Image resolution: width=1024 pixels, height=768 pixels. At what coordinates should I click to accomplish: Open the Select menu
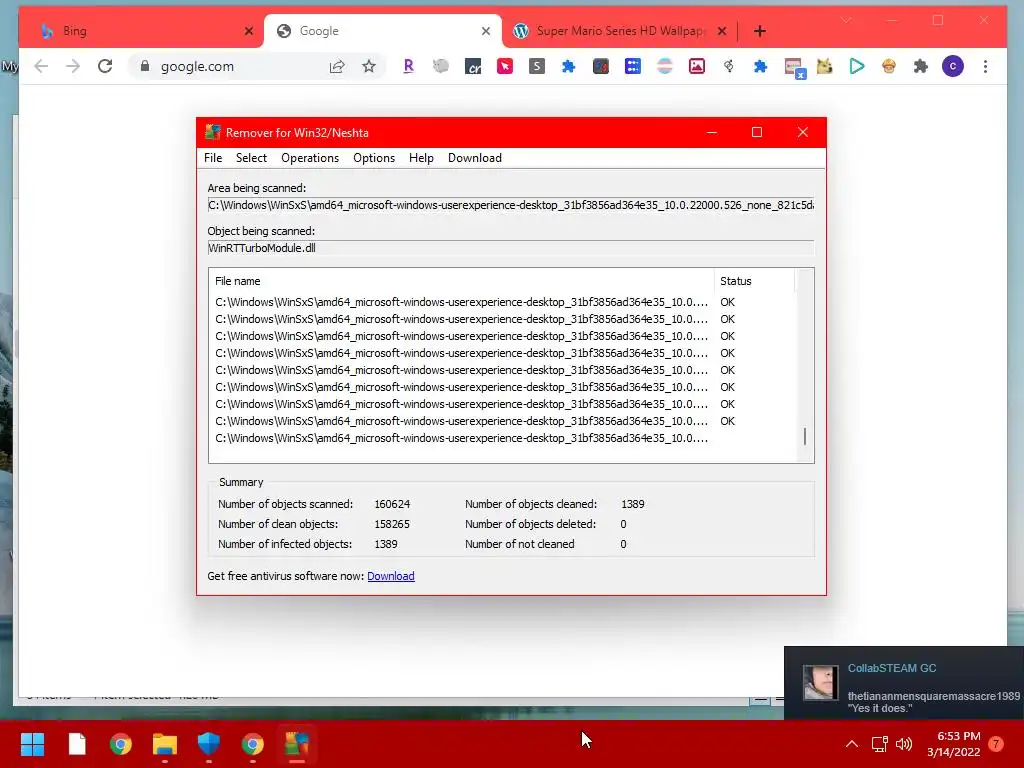tap(251, 158)
